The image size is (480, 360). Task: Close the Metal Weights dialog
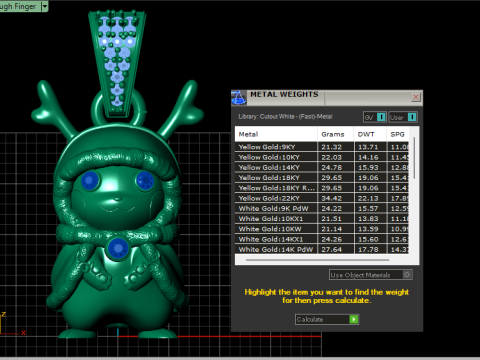coord(416,97)
